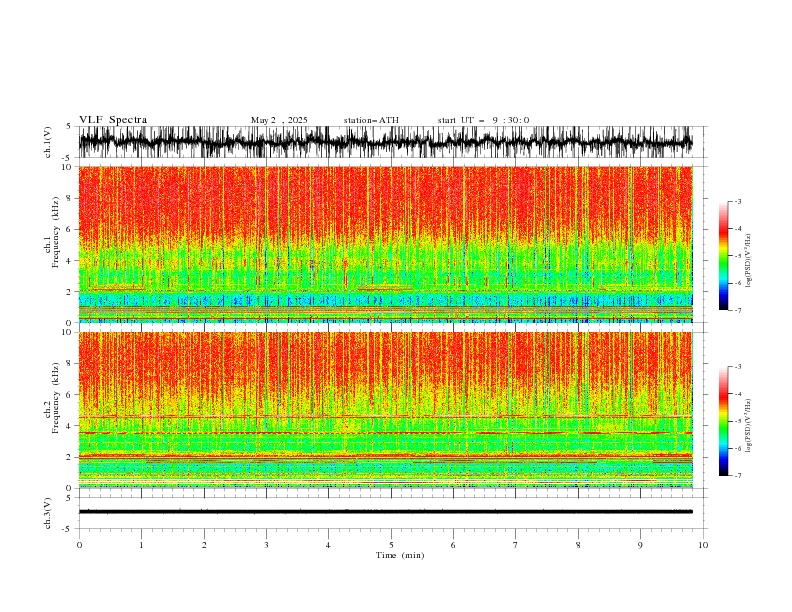
Task: Click the "Time (min)" axis label
Action: (x=400, y=555)
